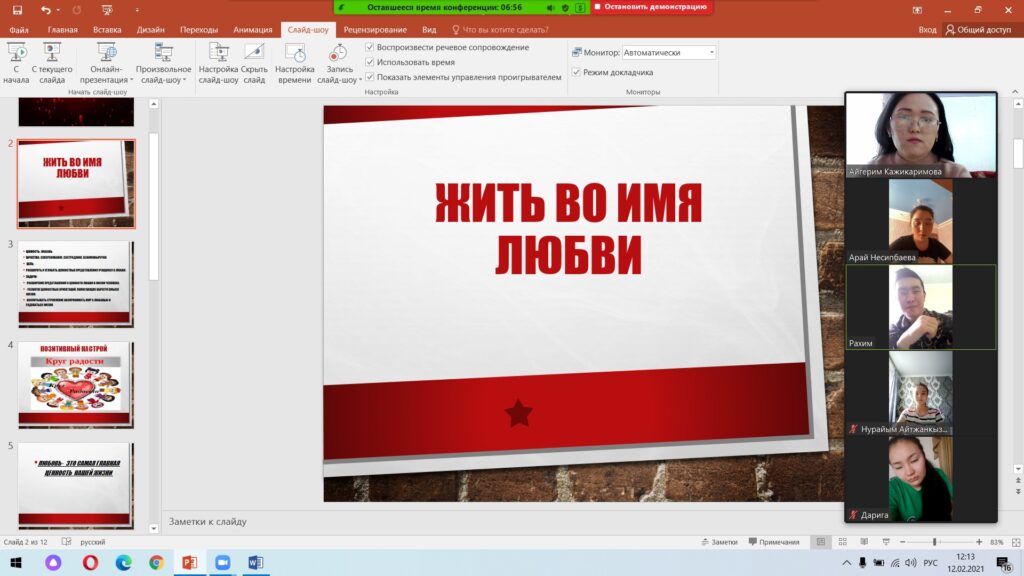Open the Online Presentation option

[x=106, y=63]
